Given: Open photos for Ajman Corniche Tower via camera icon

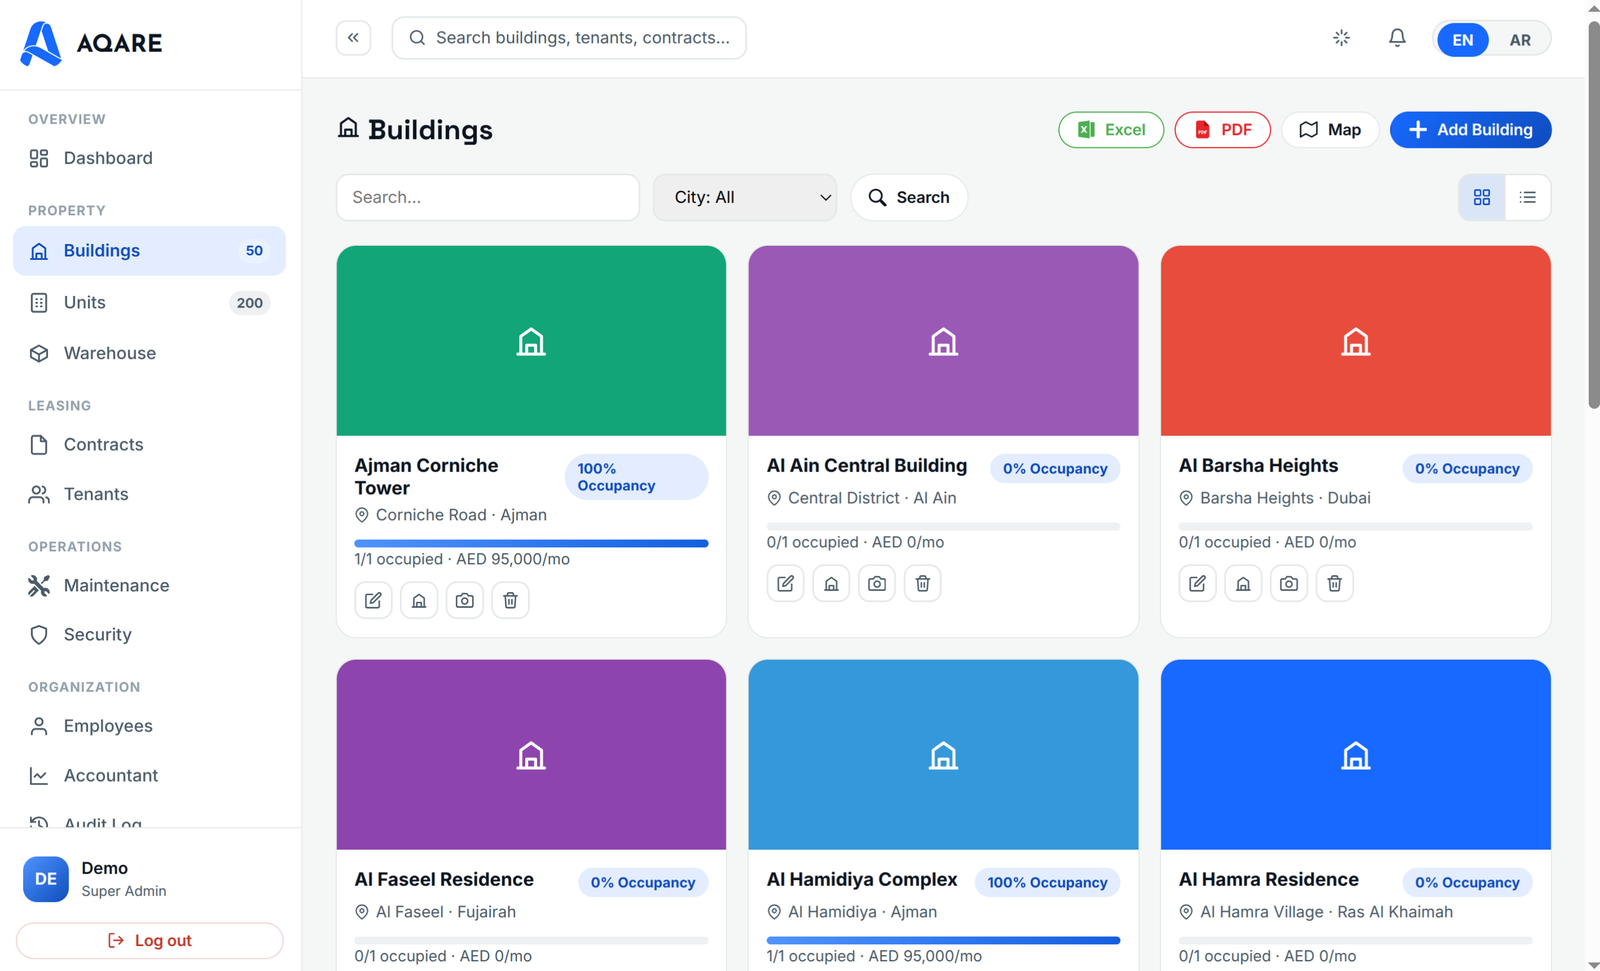Looking at the screenshot, I should point(465,600).
